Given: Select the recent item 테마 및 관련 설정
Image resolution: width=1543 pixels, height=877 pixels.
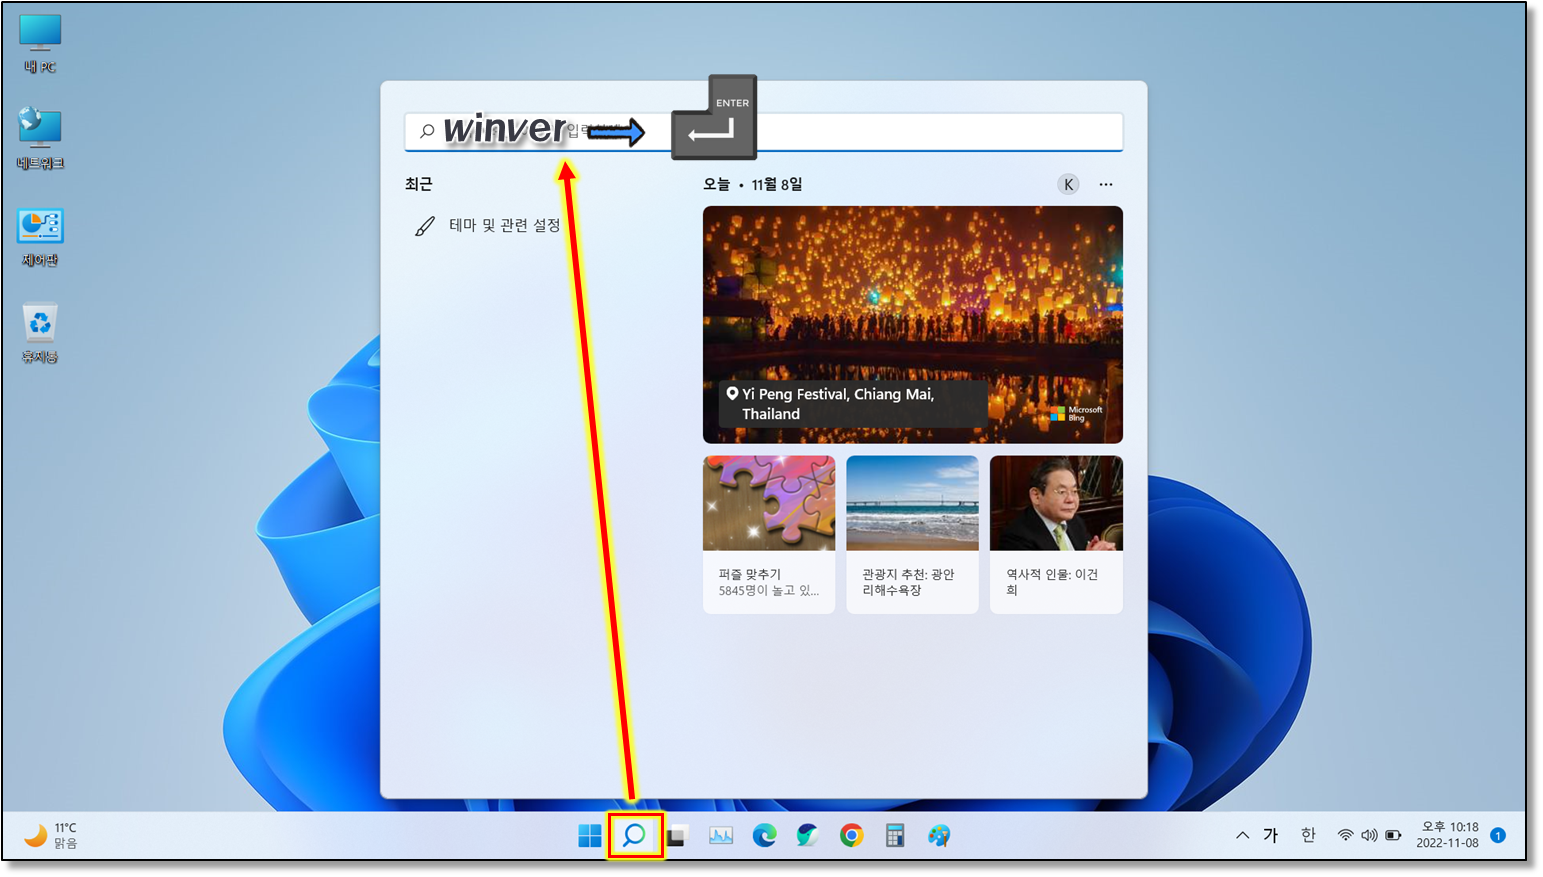Looking at the screenshot, I should pyautogui.click(x=503, y=226).
